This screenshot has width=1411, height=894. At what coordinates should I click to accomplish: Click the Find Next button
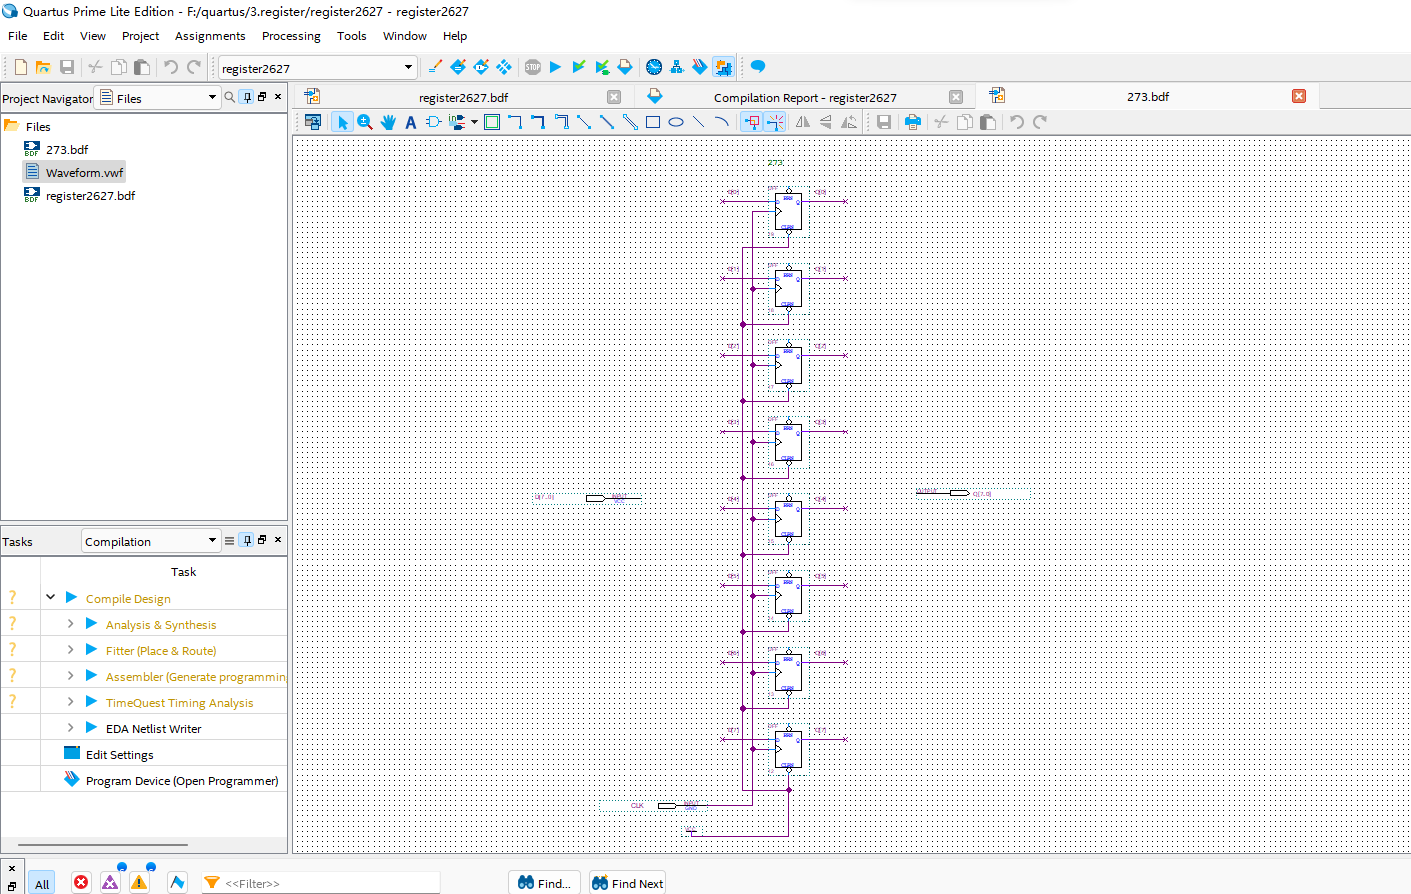(x=627, y=883)
